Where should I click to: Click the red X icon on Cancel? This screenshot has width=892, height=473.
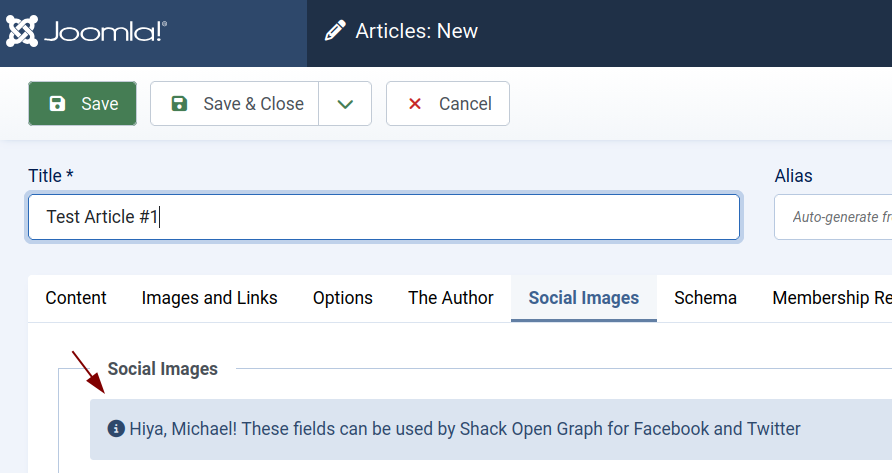click(415, 104)
